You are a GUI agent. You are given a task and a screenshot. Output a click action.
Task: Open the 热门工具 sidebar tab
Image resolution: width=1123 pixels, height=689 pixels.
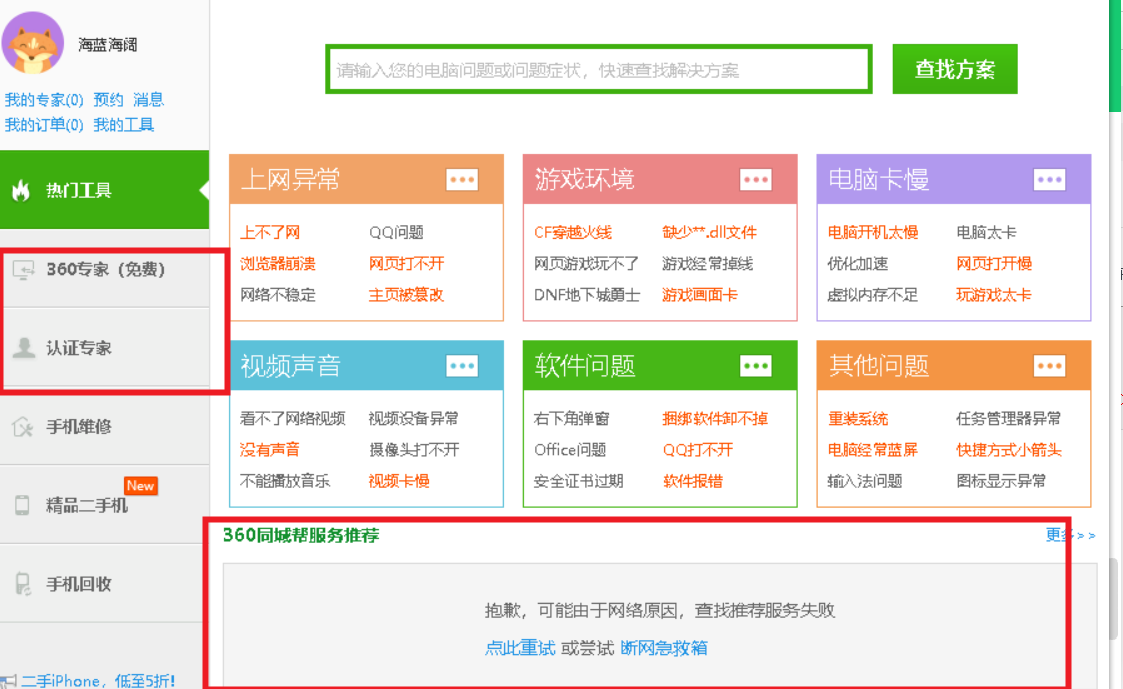(x=105, y=190)
